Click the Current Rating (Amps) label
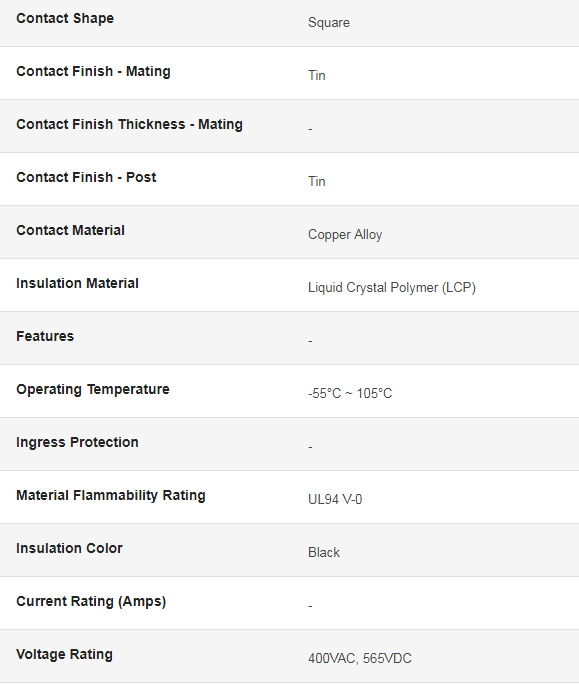Image resolution: width=579 pixels, height=685 pixels. (91, 602)
